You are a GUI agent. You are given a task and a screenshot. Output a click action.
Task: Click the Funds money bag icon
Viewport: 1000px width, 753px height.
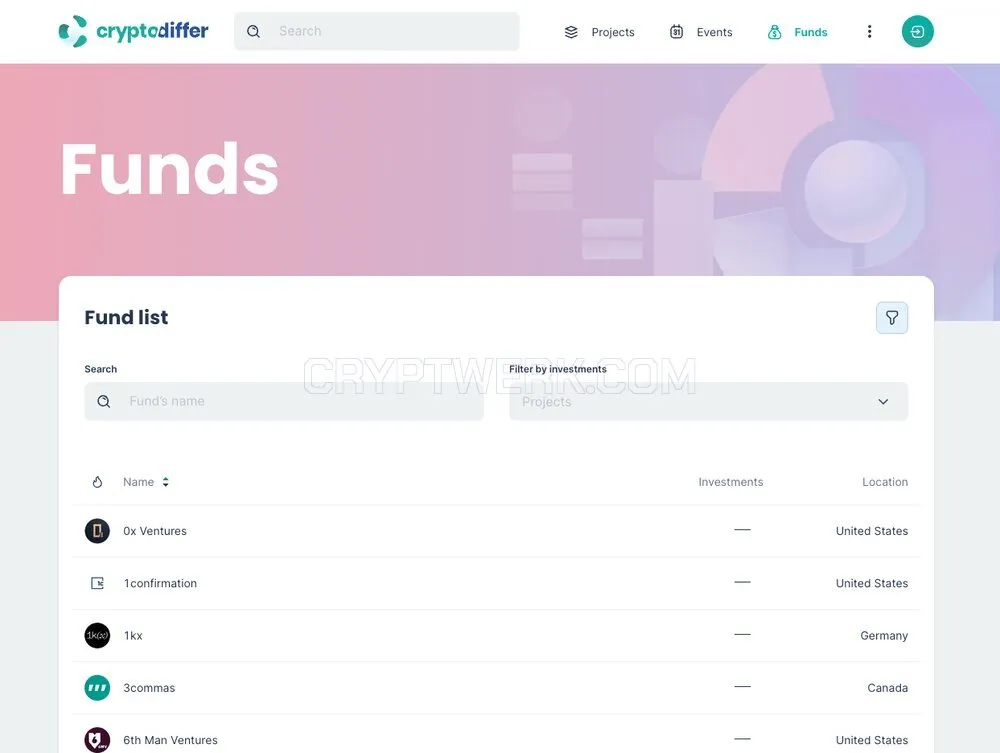(774, 32)
